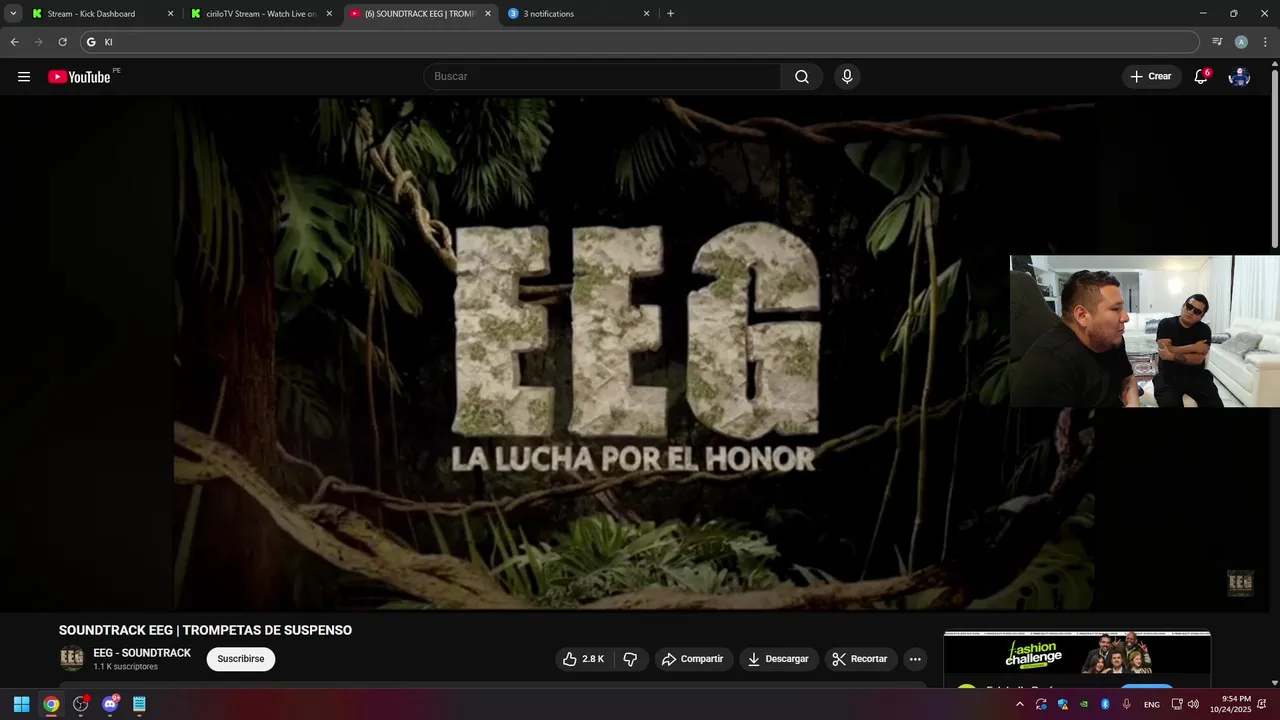
Task: Like the video with 2.8 K likes
Action: click(582, 659)
